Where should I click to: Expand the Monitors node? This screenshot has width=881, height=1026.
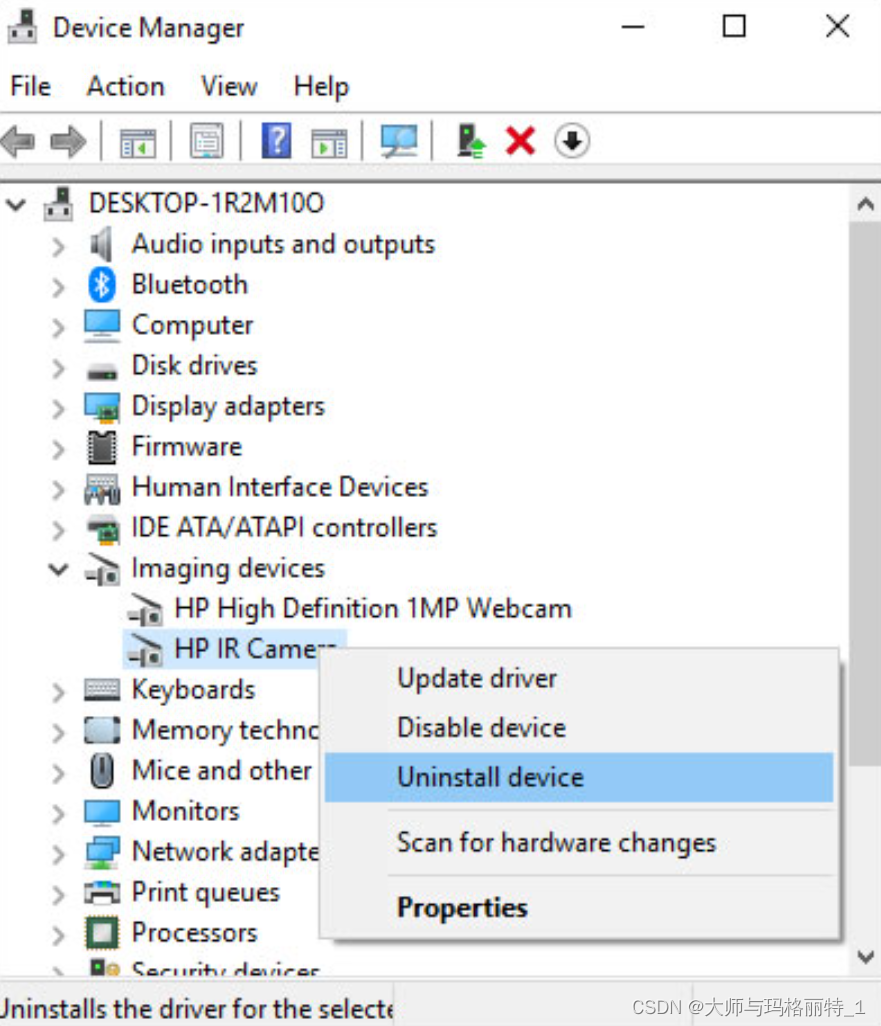(58, 813)
